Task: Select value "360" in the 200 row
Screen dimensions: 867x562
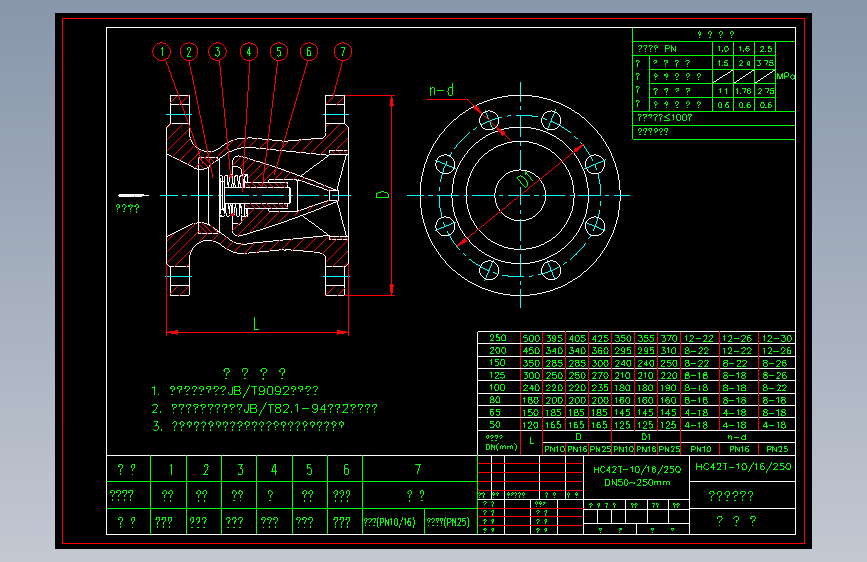Action: tap(600, 351)
